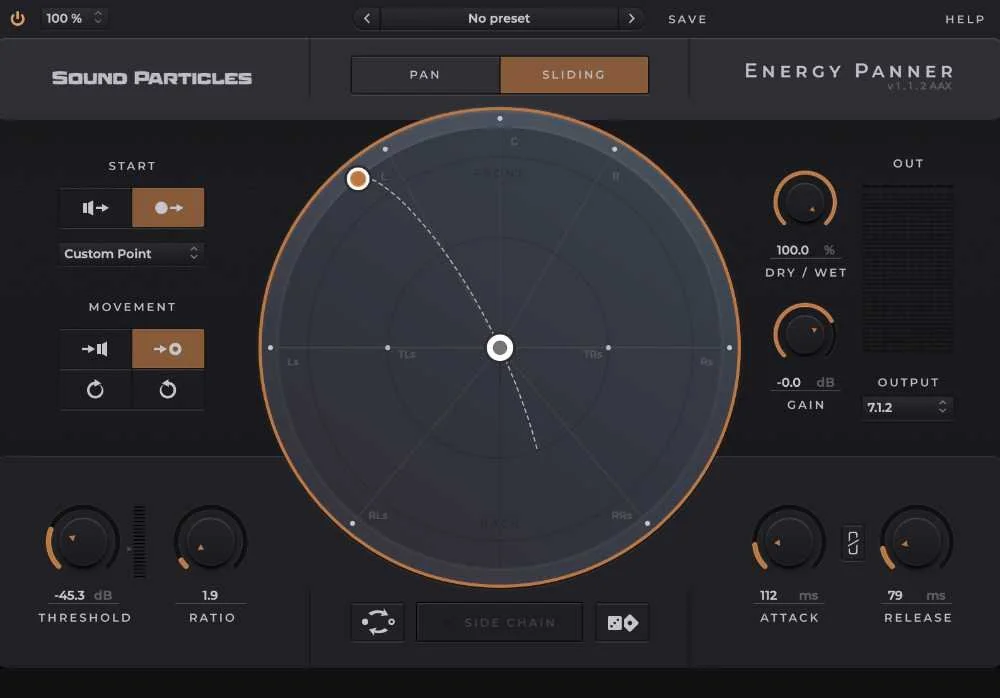Click the next preset arrow
The width and height of the screenshot is (1000, 698).
tap(631, 18)
